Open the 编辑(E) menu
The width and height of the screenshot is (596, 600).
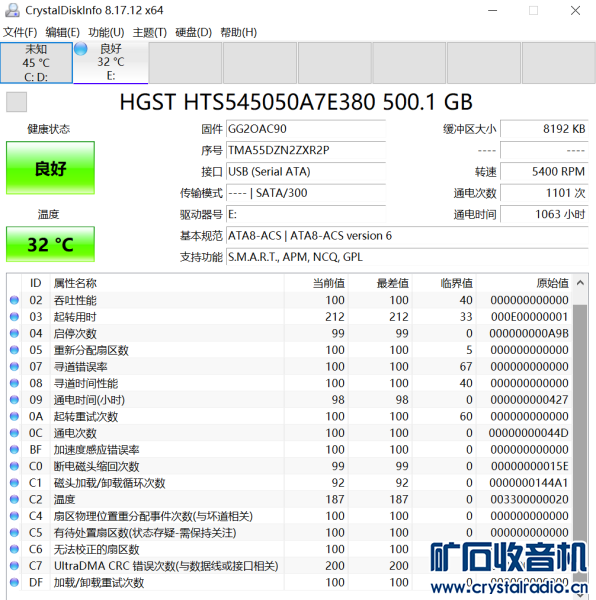click(62, 32)
